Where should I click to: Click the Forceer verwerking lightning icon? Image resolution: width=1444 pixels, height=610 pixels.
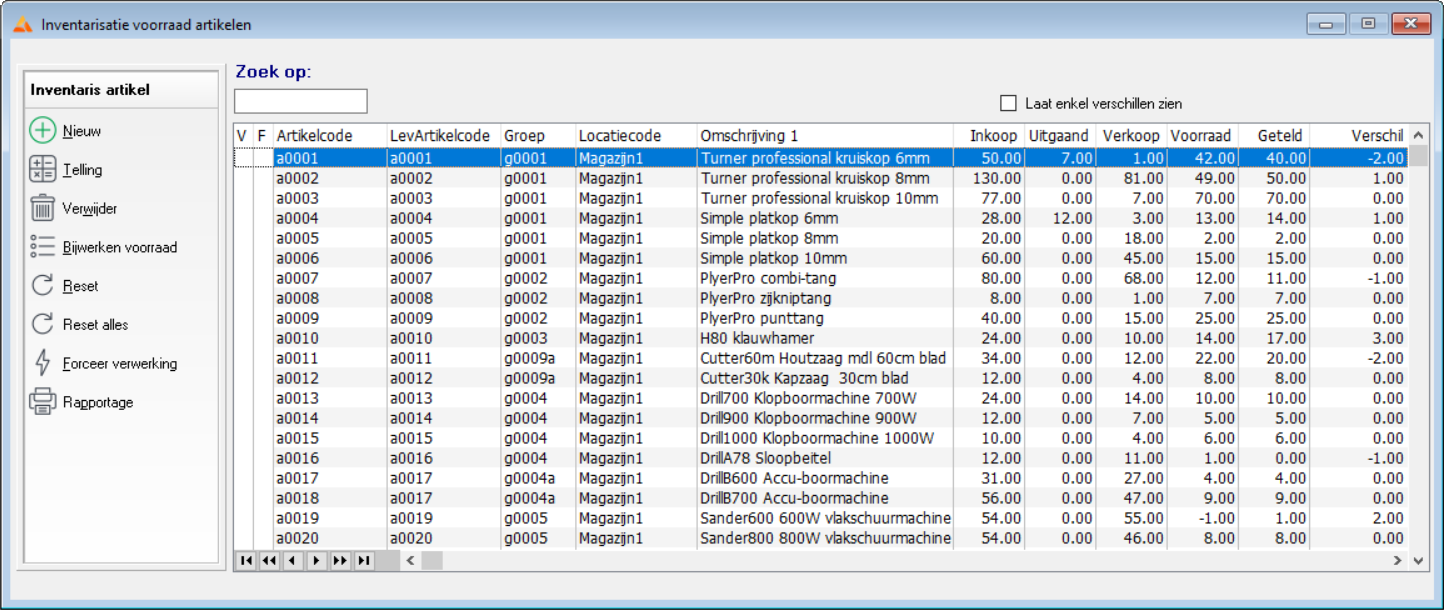click(42, 363)
